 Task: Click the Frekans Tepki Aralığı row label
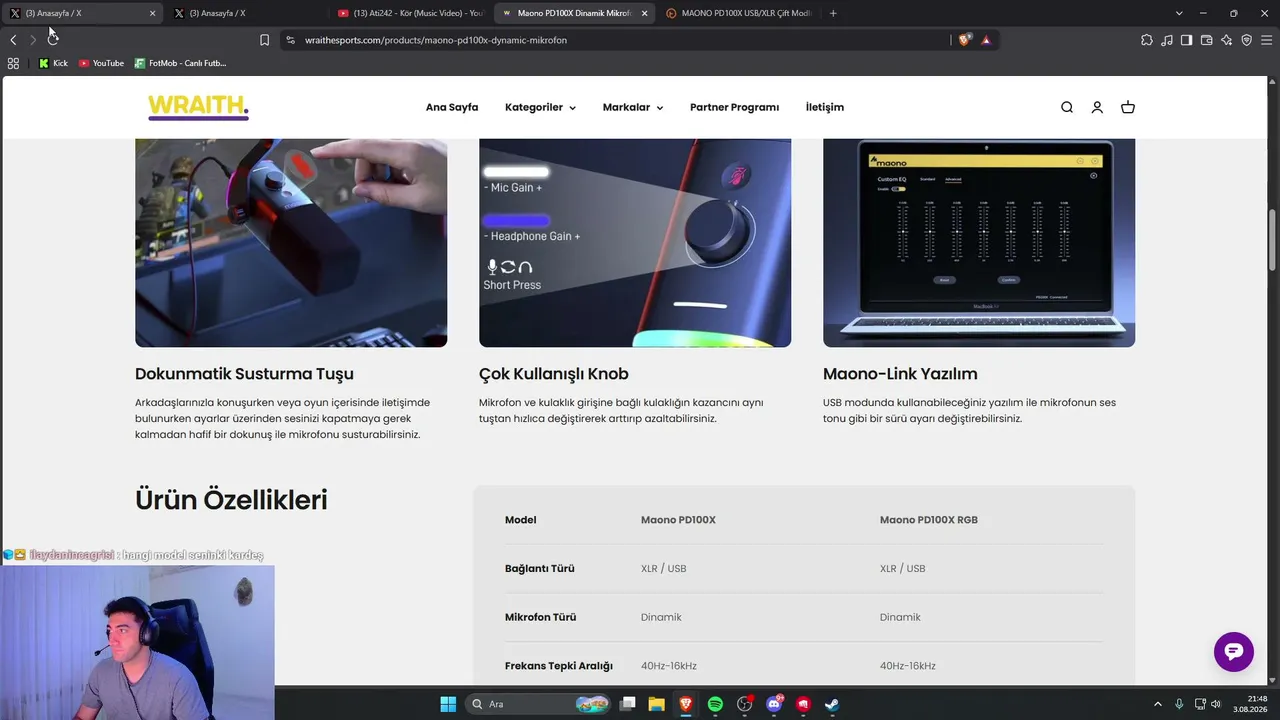(559, 666)
